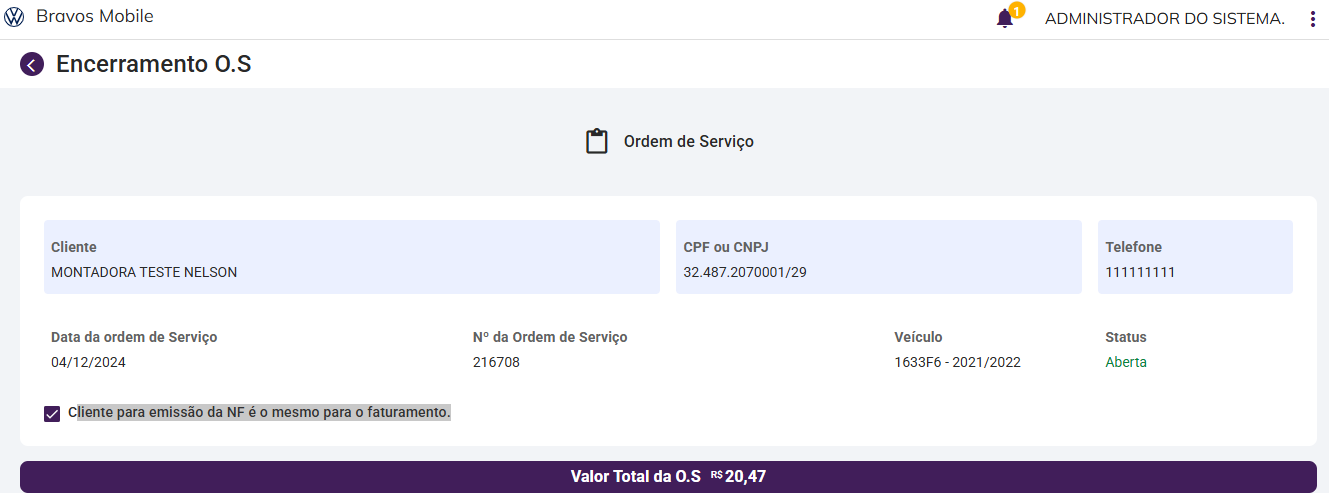Click the Bravos Mobile title
Viewport: 1329px width, 493px height.
[x=95, y=17]
